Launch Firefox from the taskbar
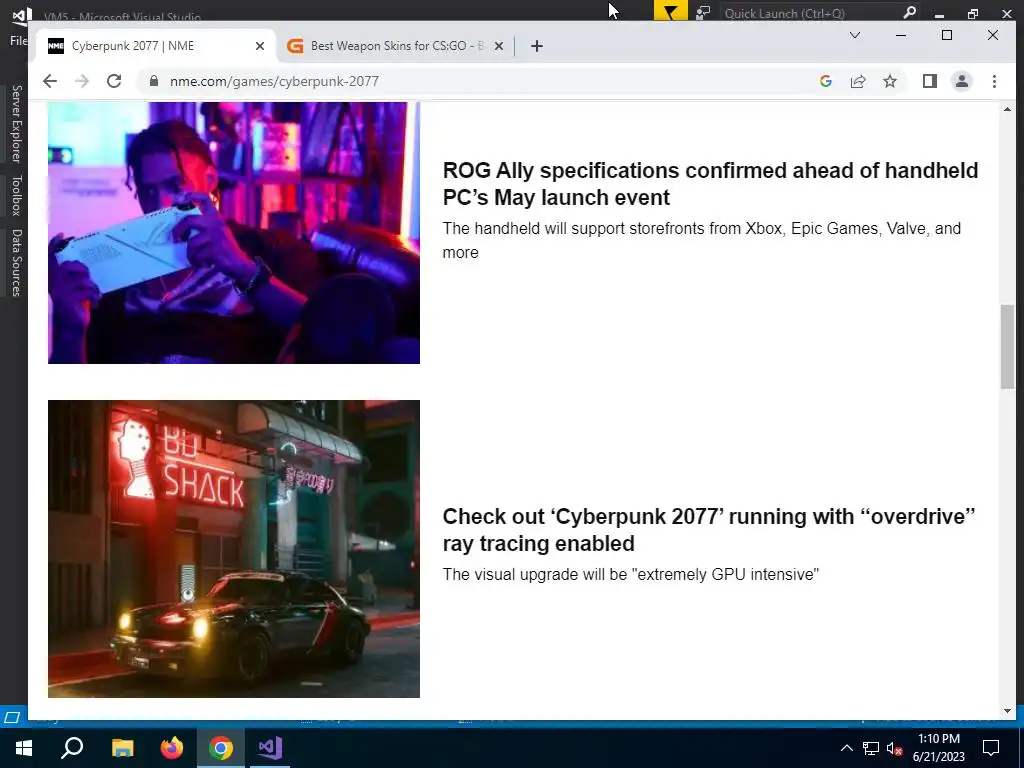Viewport: 1024px width, 768px height. [172, 748]
